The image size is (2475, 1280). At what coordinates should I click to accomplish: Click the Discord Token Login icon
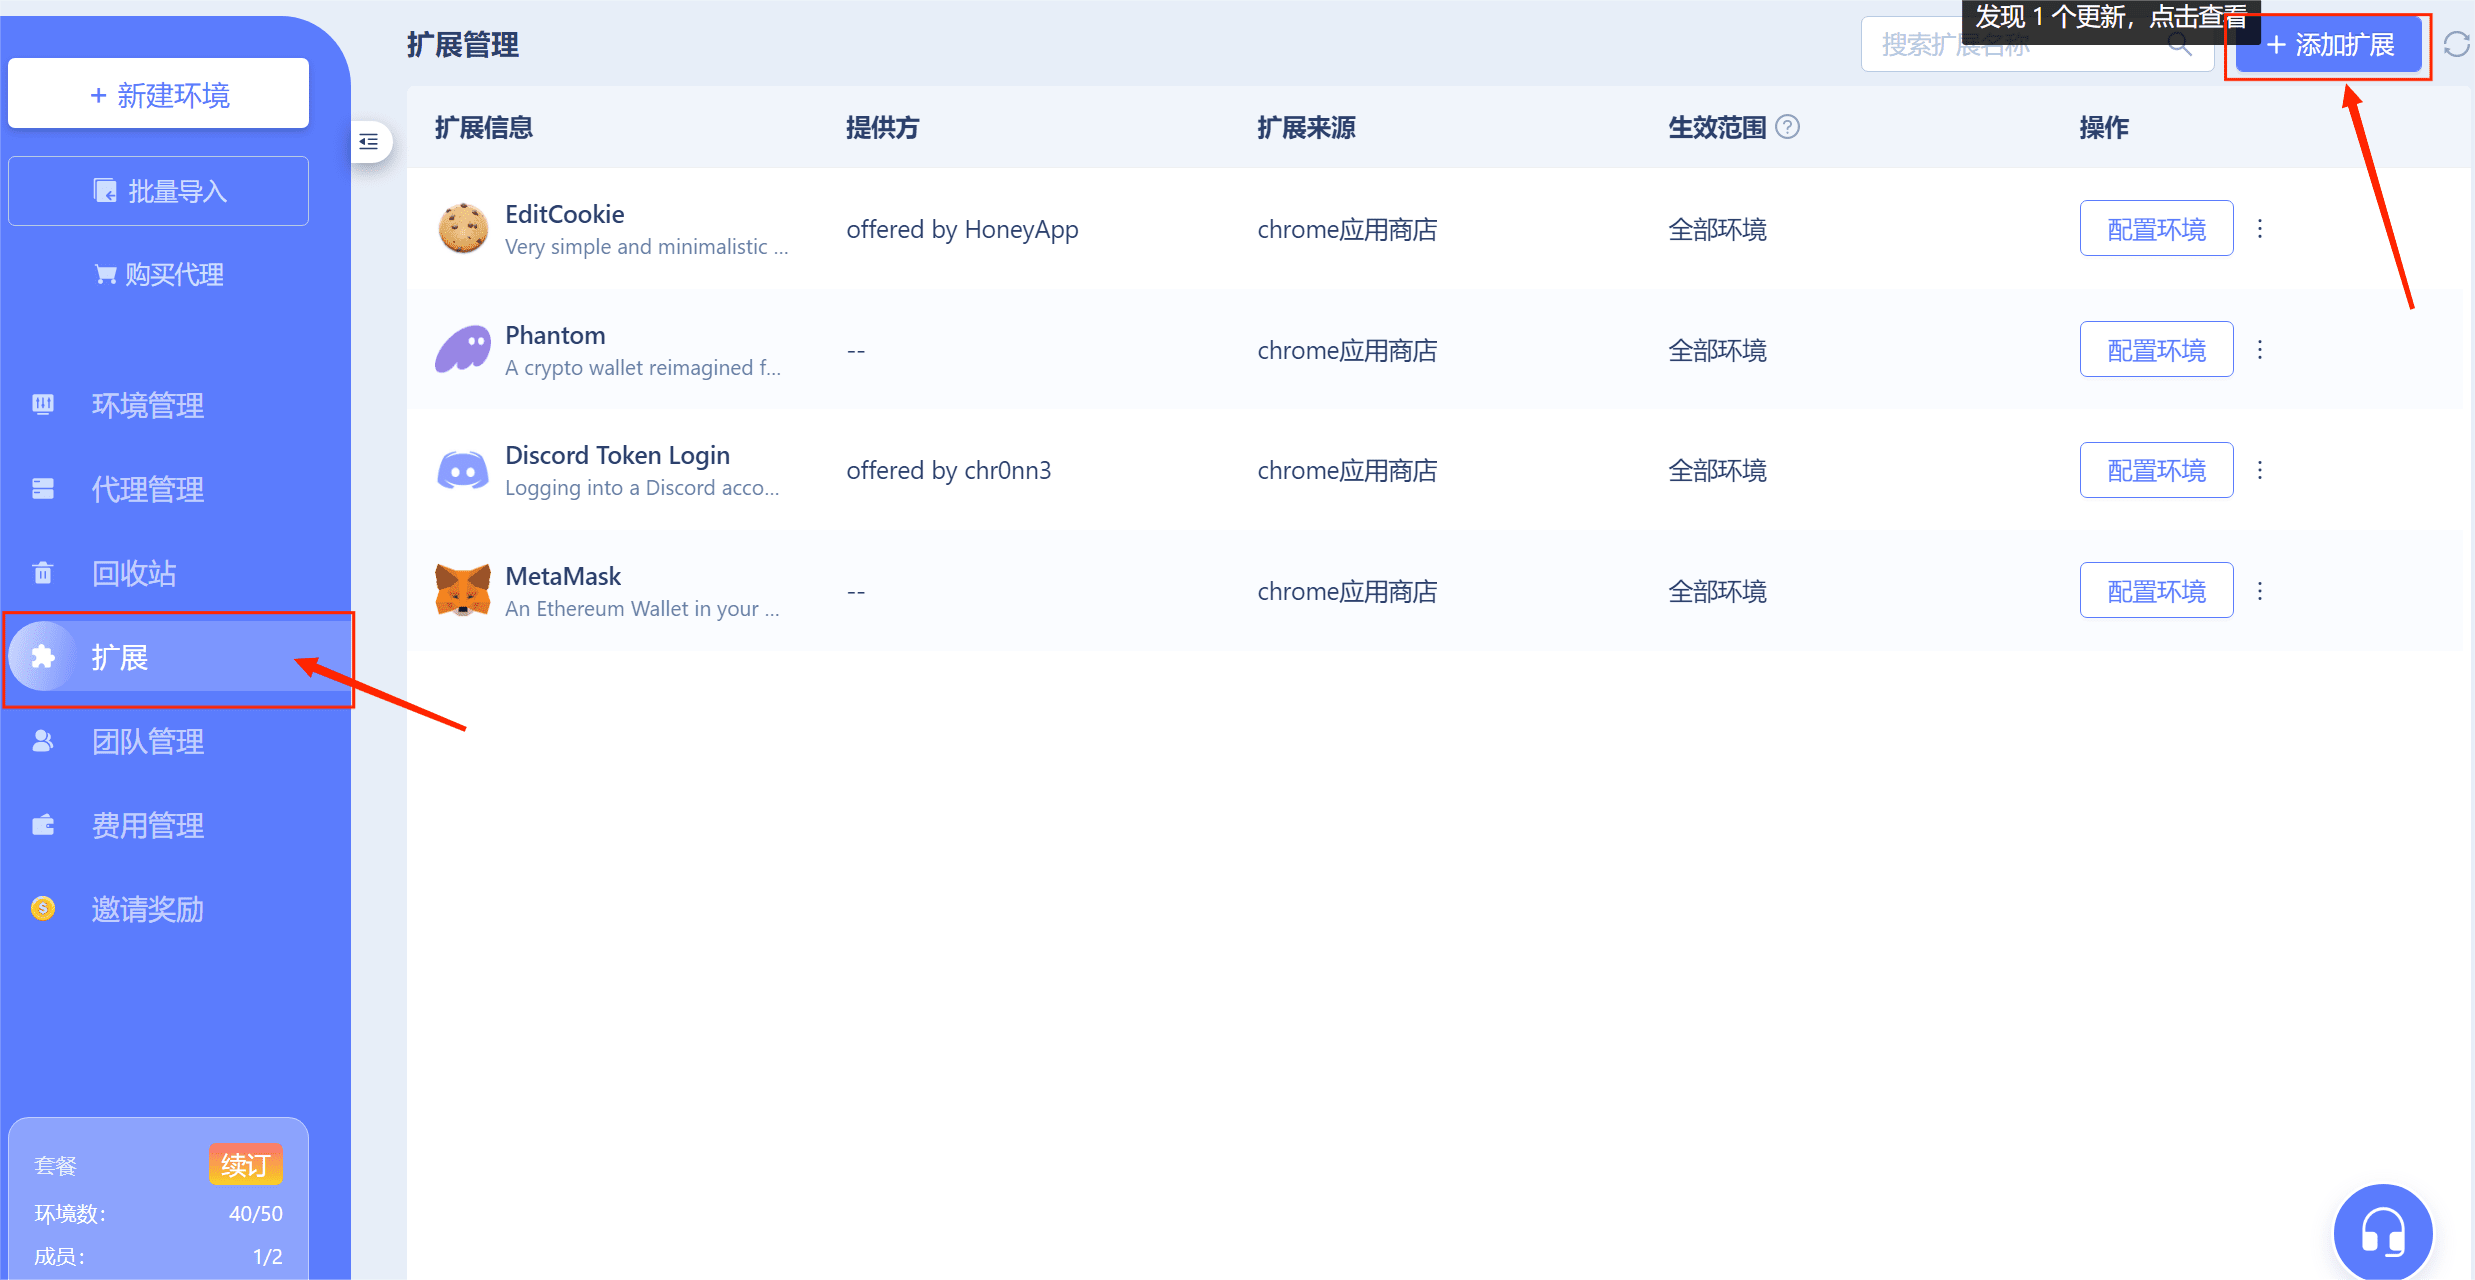click(x=463, y=470)
